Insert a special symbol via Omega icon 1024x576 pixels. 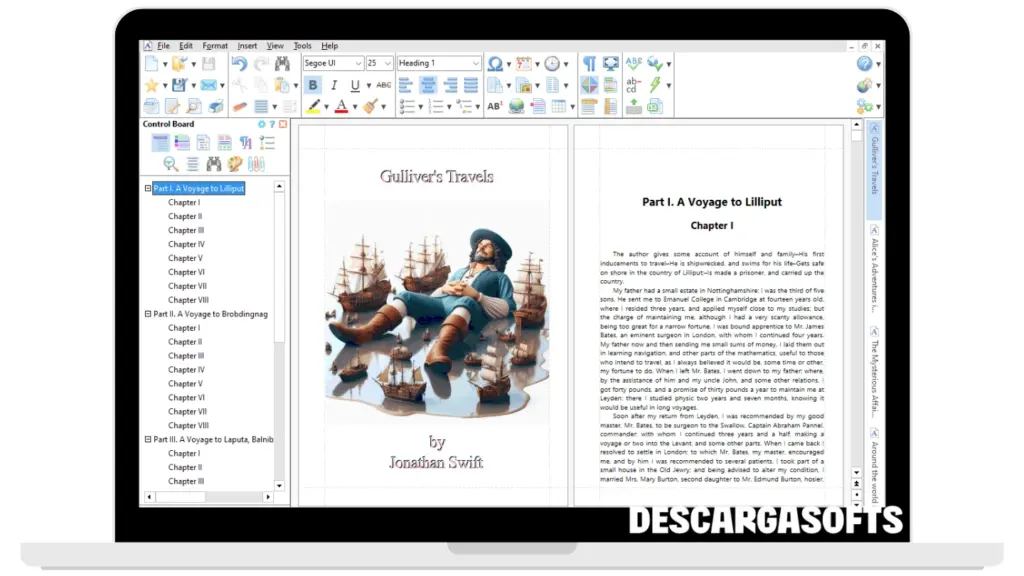pos(494,63)
